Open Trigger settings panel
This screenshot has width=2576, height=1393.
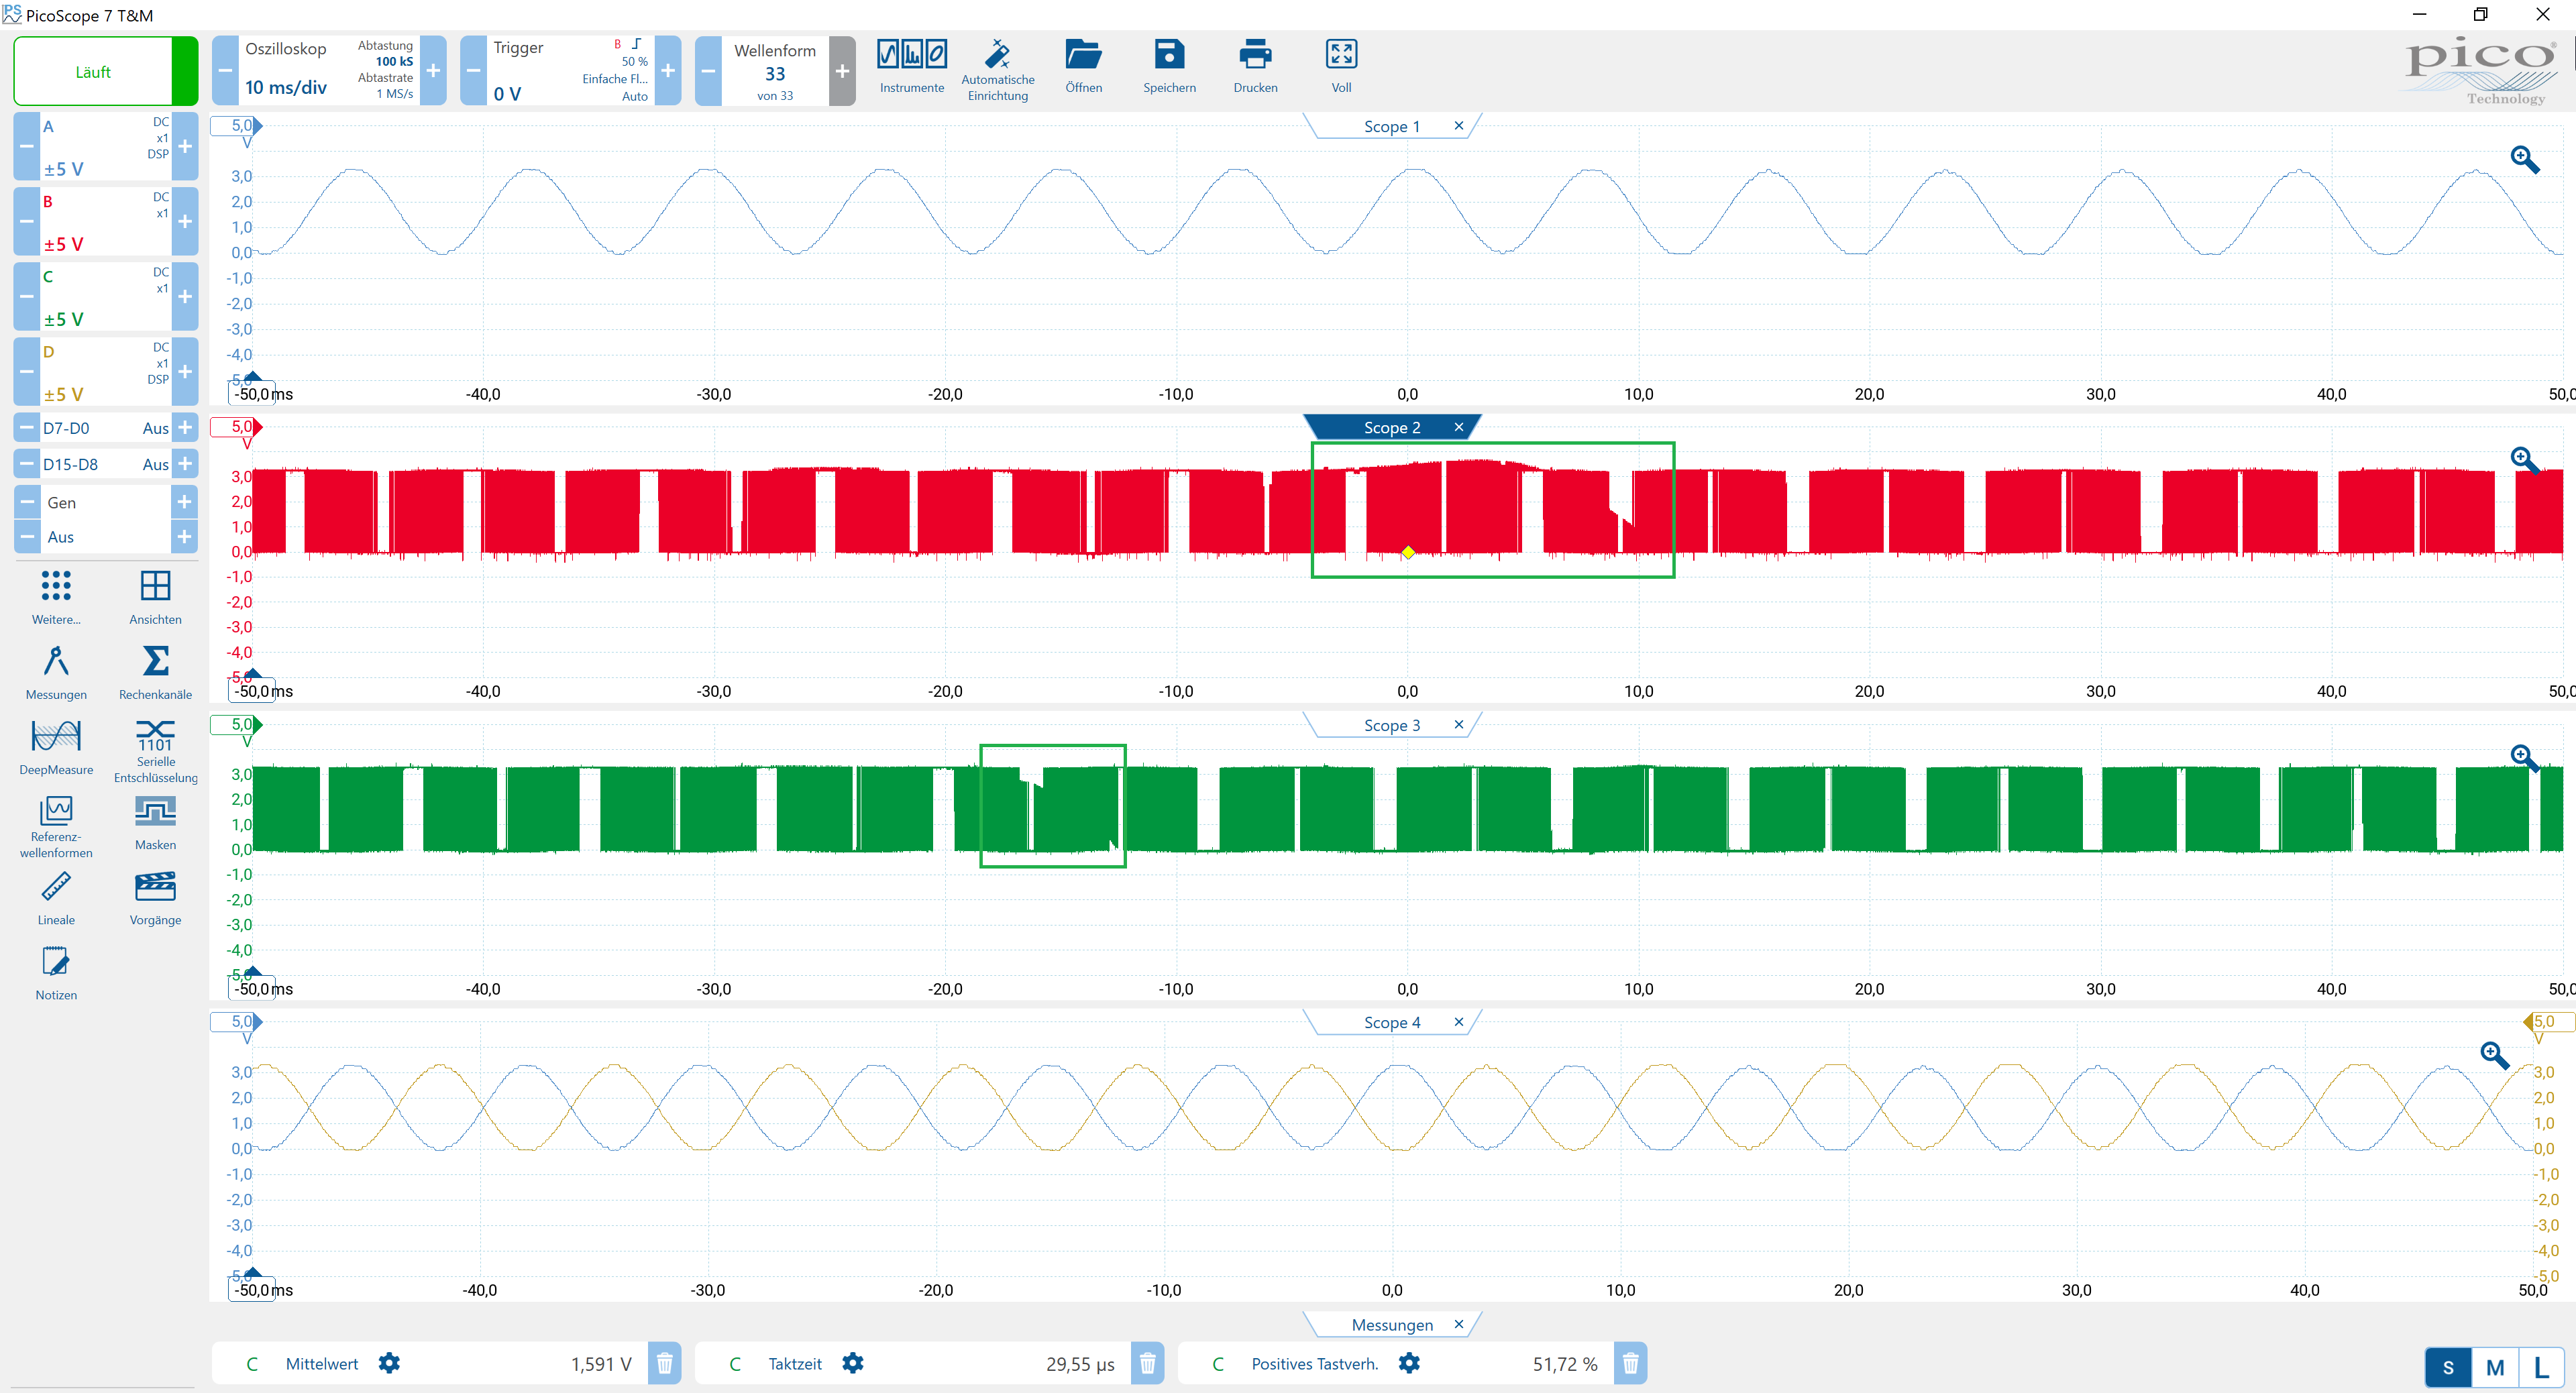click(x=570, y=70)
